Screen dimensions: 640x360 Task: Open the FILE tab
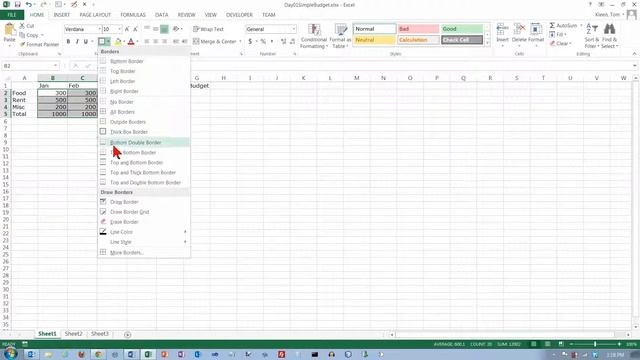click(x=12, y=15)
